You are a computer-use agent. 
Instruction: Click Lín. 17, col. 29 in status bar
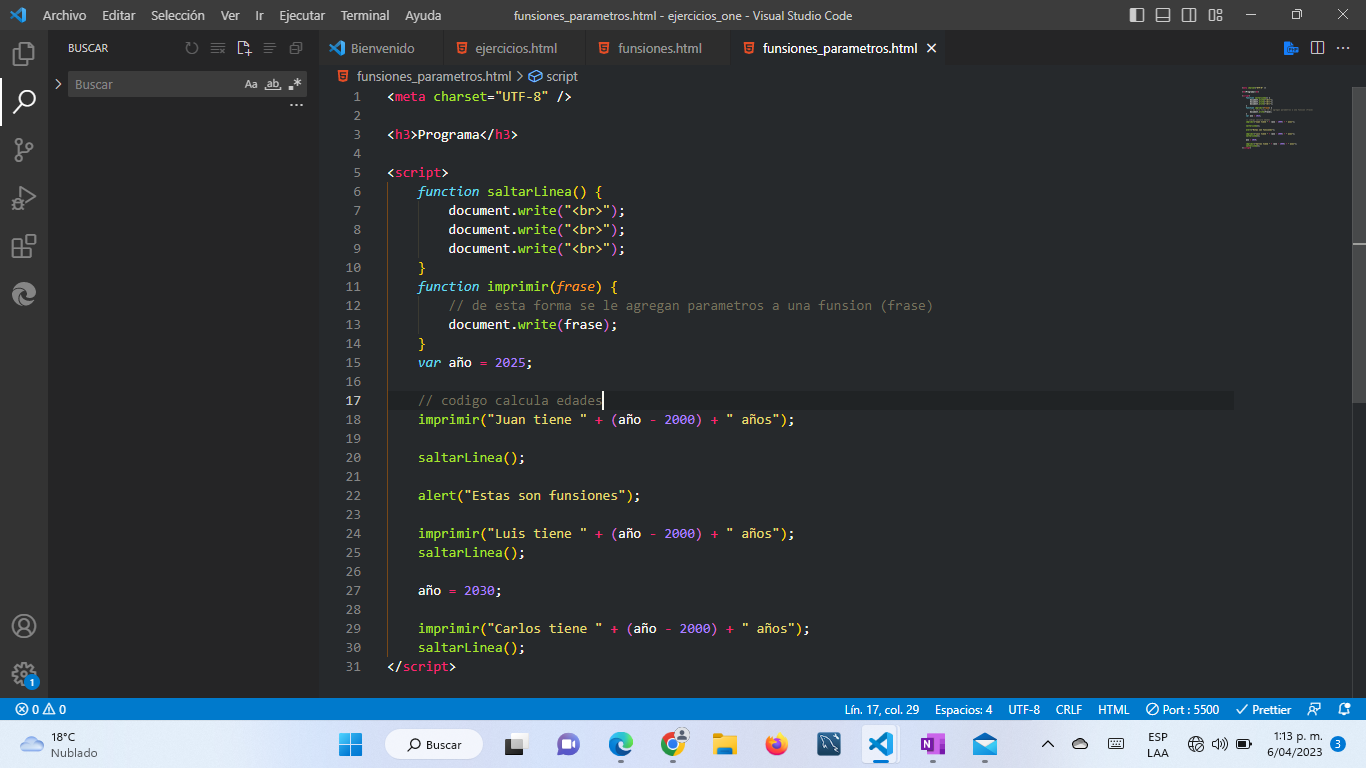click(882, 709)
